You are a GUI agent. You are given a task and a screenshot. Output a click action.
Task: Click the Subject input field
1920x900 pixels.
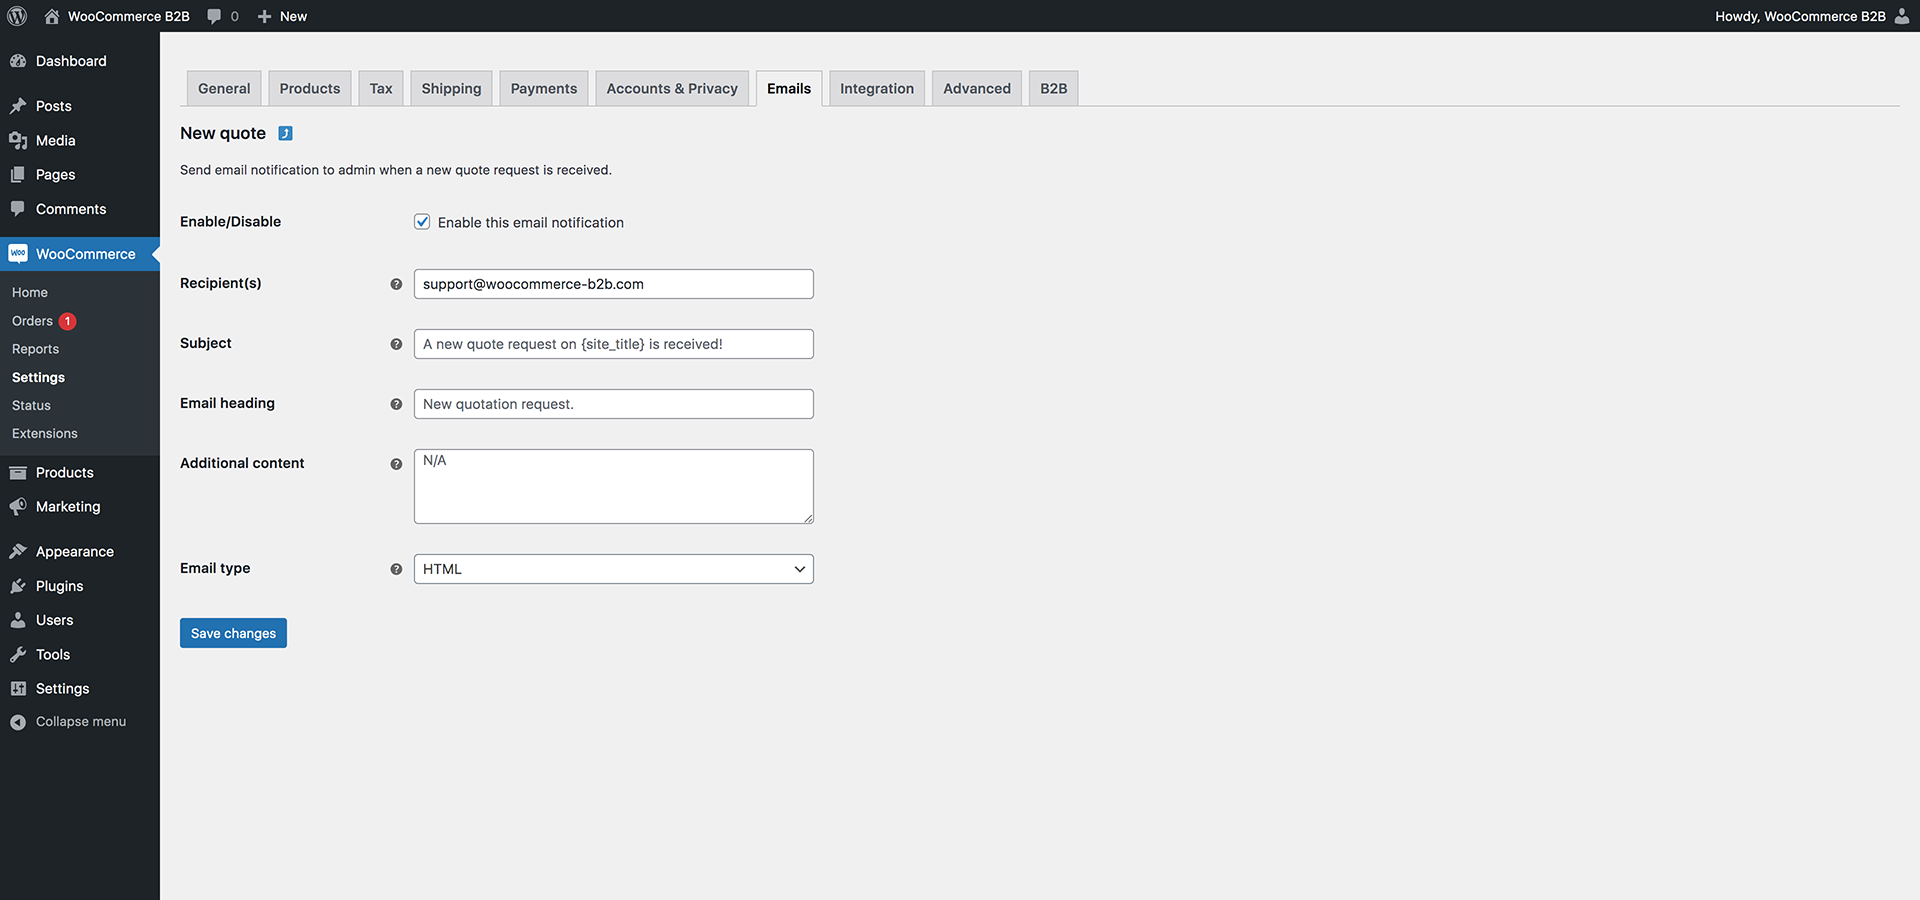(x=614, y=344)
